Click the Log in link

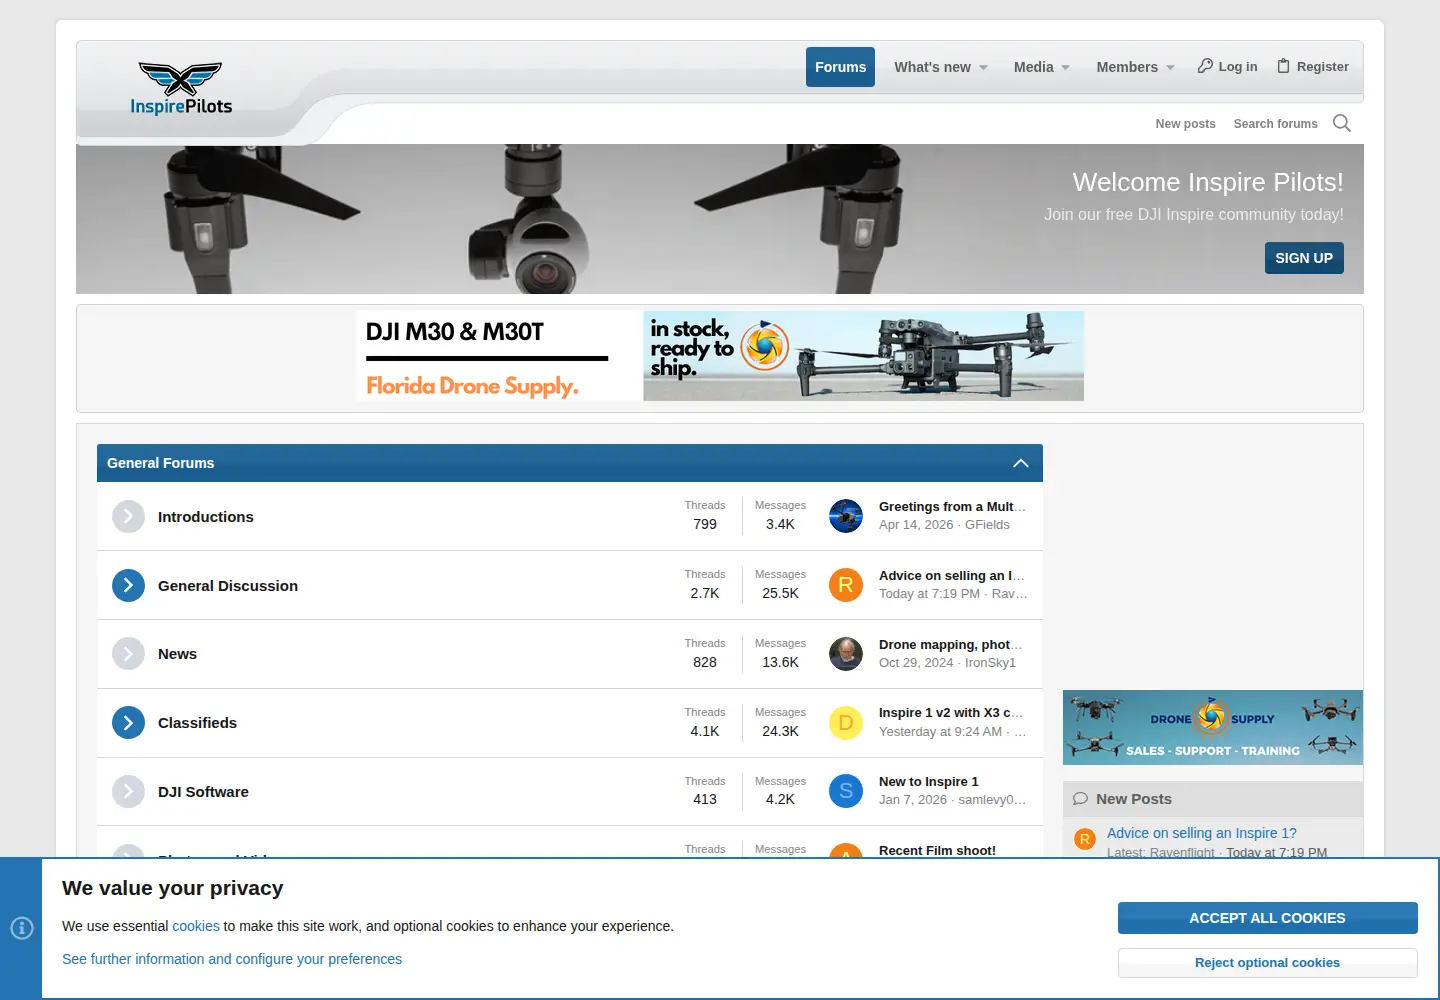[x=1227, y=66]
